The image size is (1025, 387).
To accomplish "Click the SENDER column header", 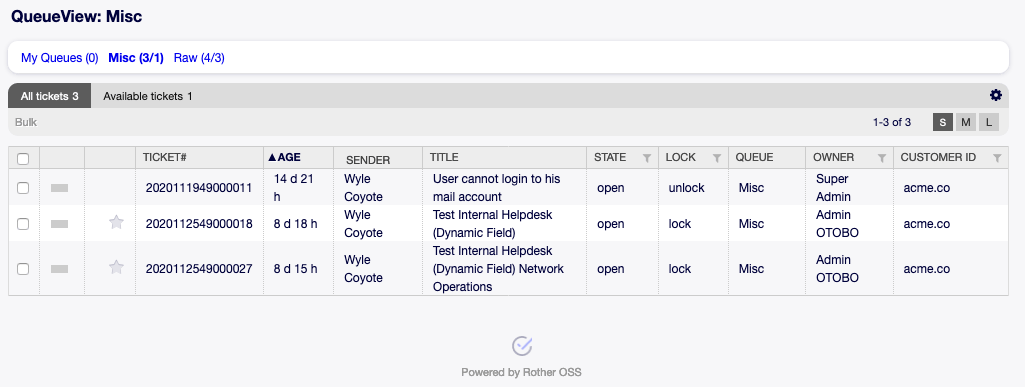I will coord(368,160).
